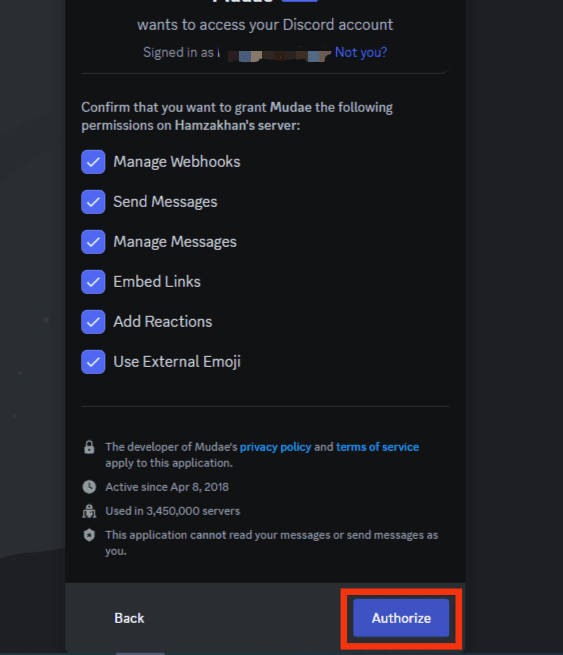
Task: Click the "Signed in as" text
Action: click(178, 52)
